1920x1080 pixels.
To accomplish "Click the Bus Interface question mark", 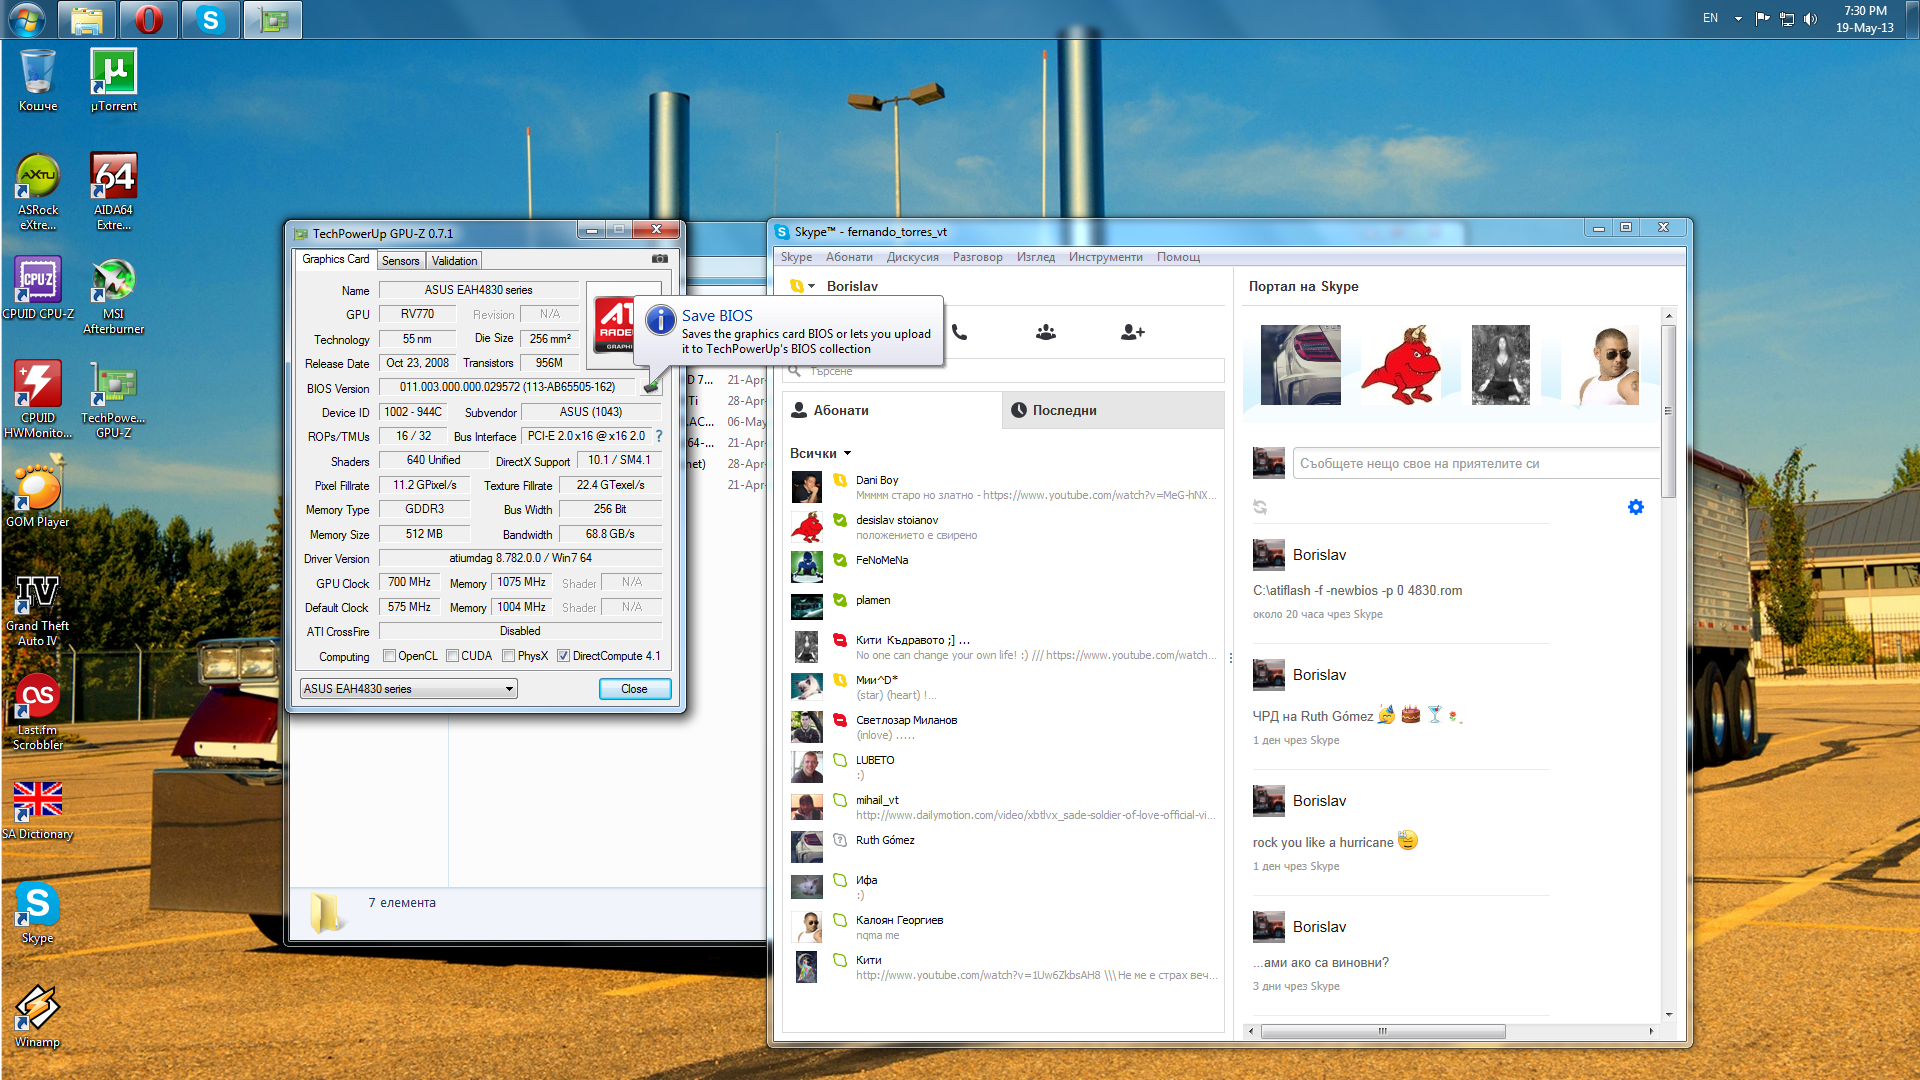I will tap(659, 436).
